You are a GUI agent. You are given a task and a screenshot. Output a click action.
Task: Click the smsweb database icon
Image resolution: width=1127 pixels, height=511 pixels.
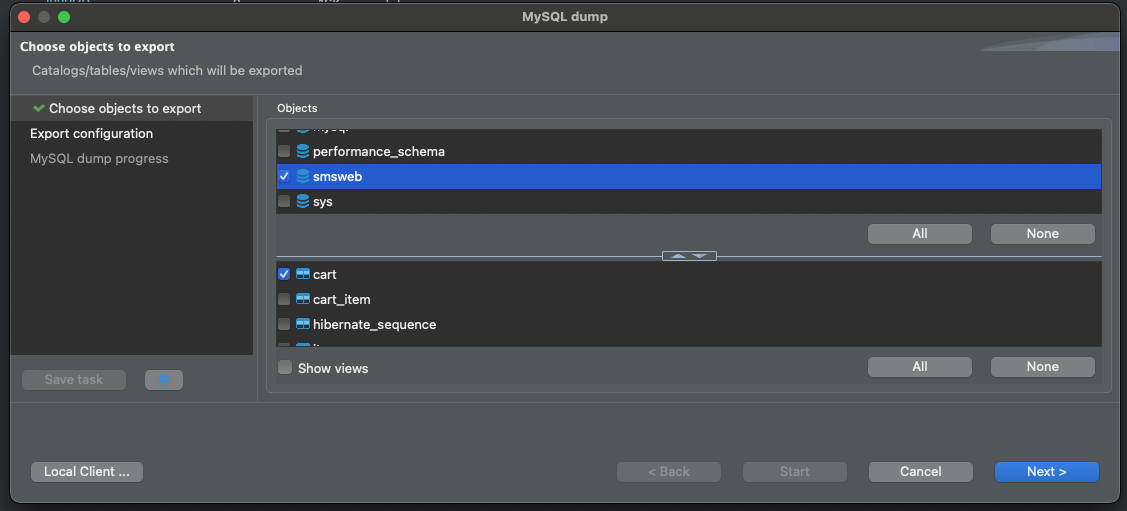303,176
